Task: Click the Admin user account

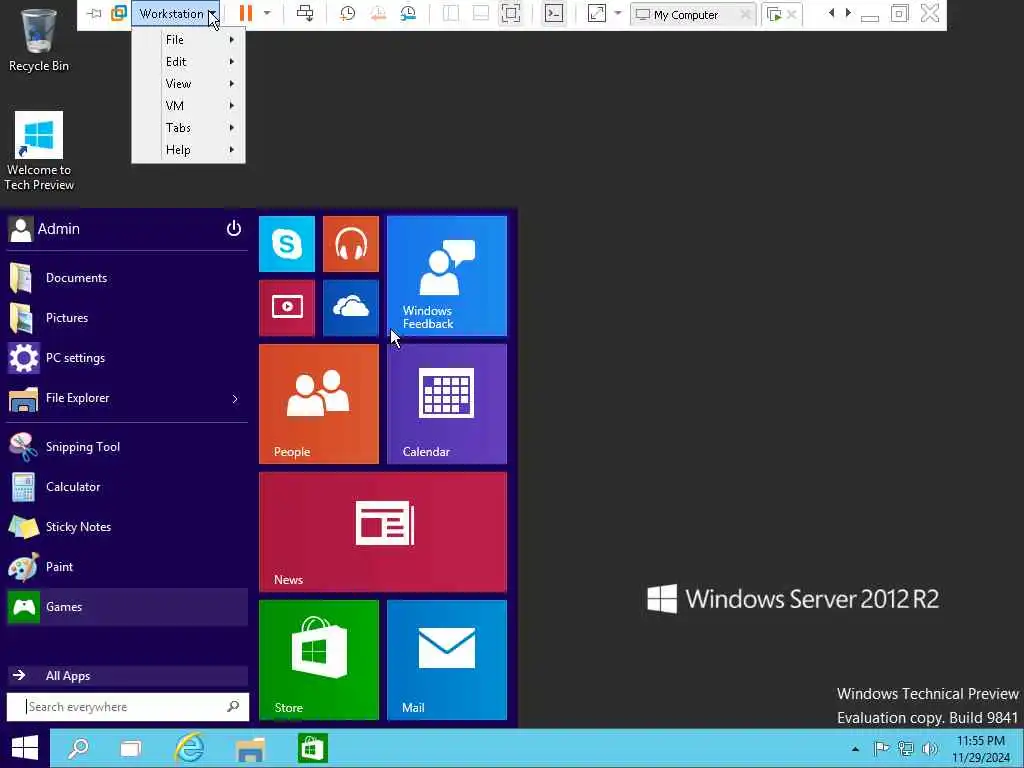Action: (44, 229)
